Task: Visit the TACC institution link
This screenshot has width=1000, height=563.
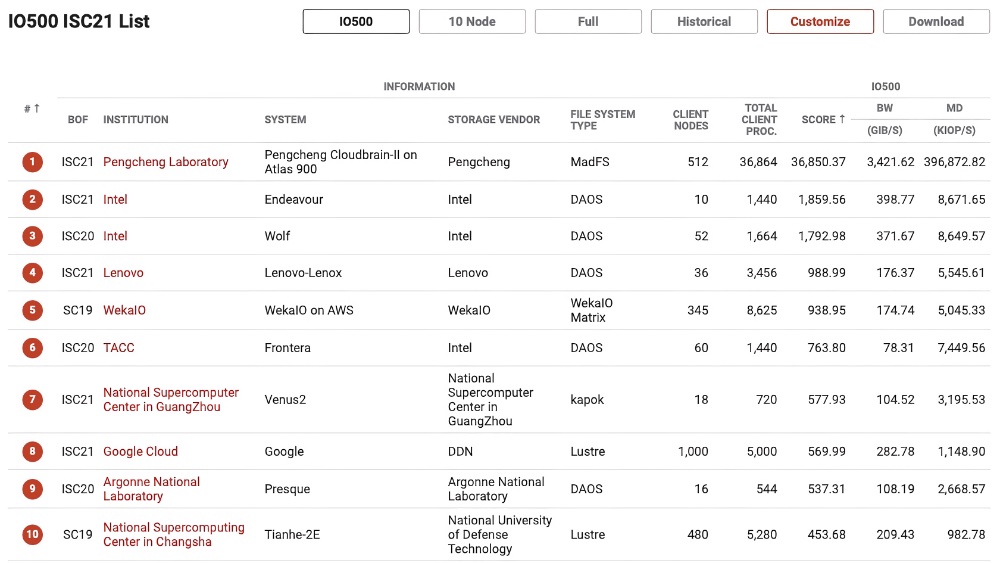Action: [118, 348]
